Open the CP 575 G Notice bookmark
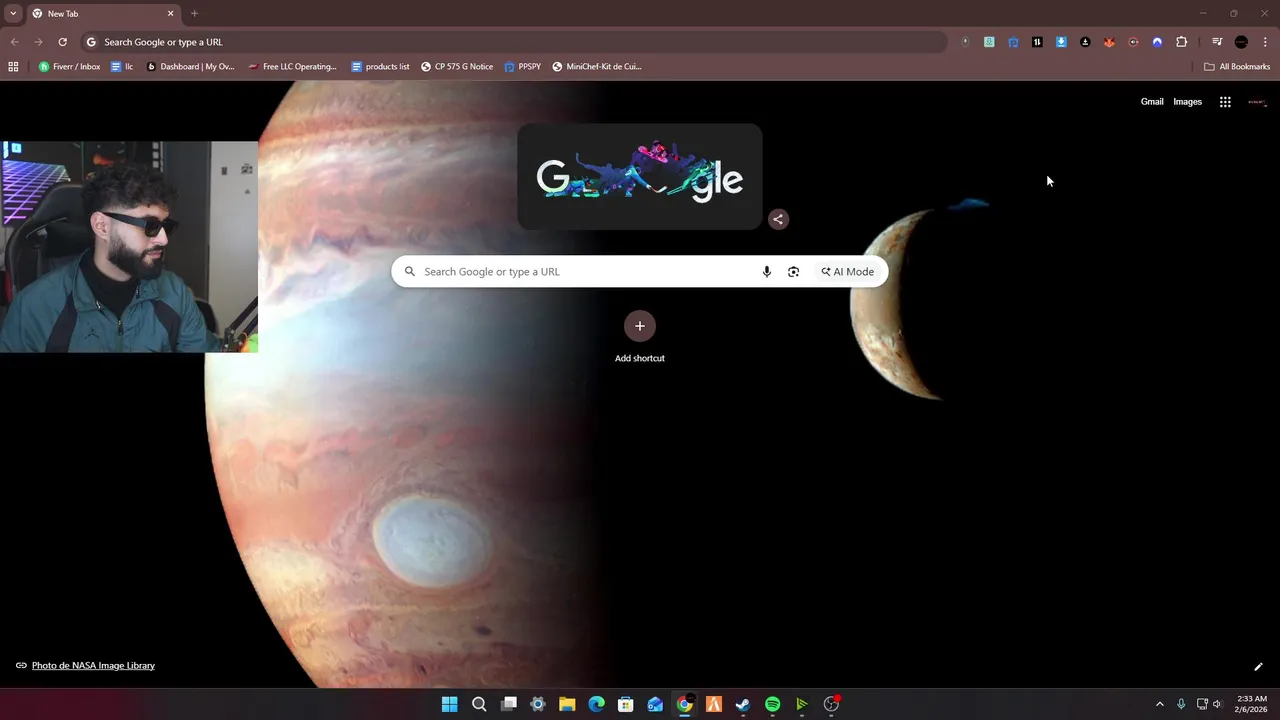This screenshot has width=1280, height=720. click(457, 67)
